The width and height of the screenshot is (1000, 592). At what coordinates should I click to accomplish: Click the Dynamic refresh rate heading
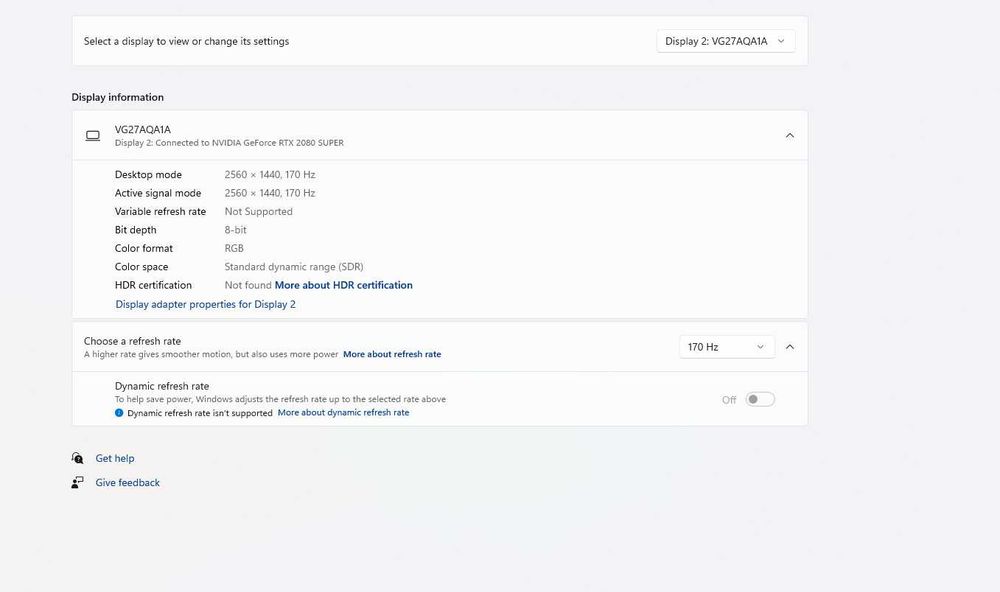tap(162, 386)
